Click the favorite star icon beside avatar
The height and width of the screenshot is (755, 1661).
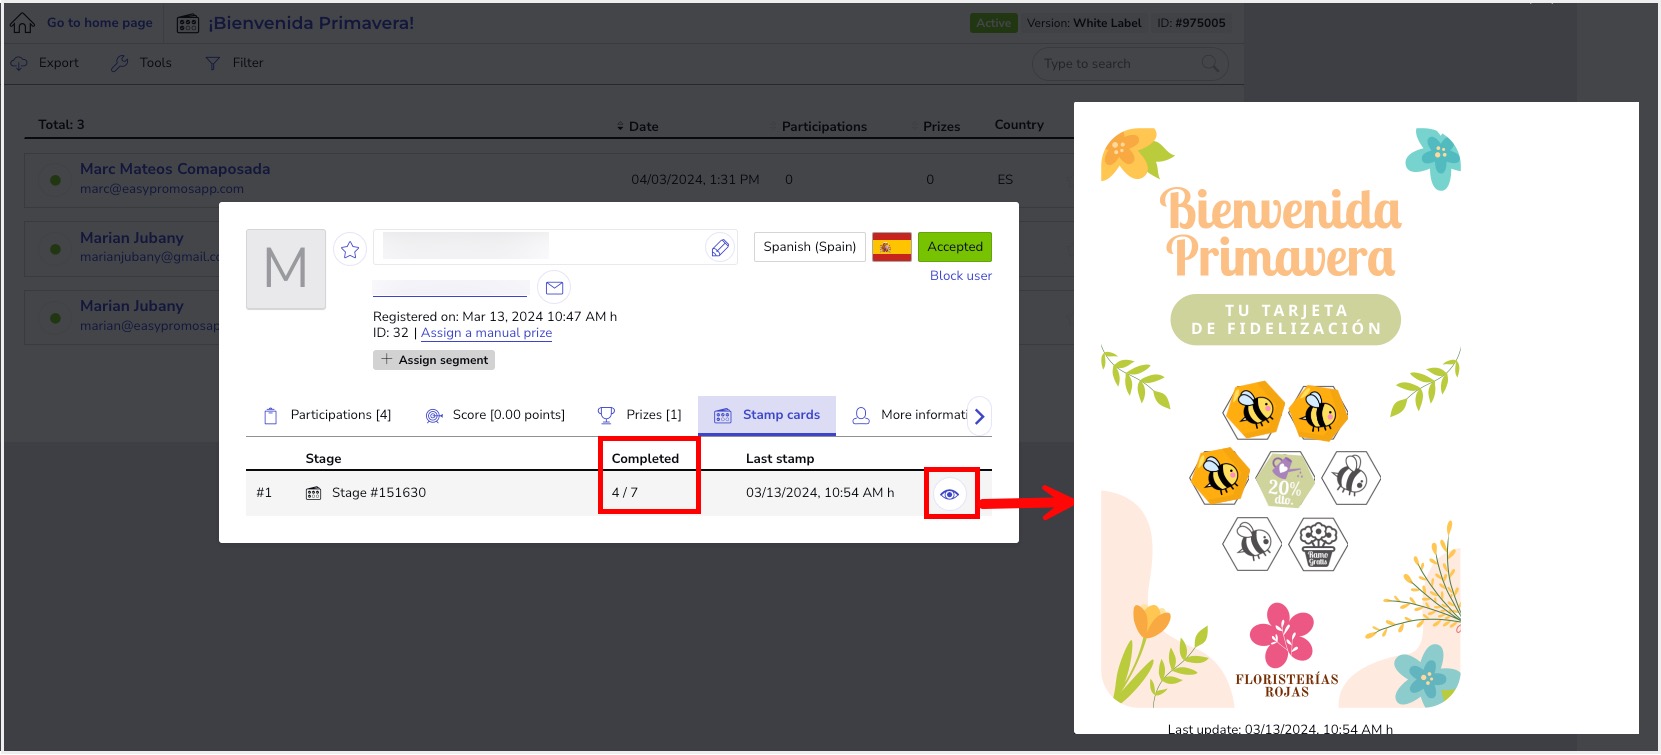(350, 250)
